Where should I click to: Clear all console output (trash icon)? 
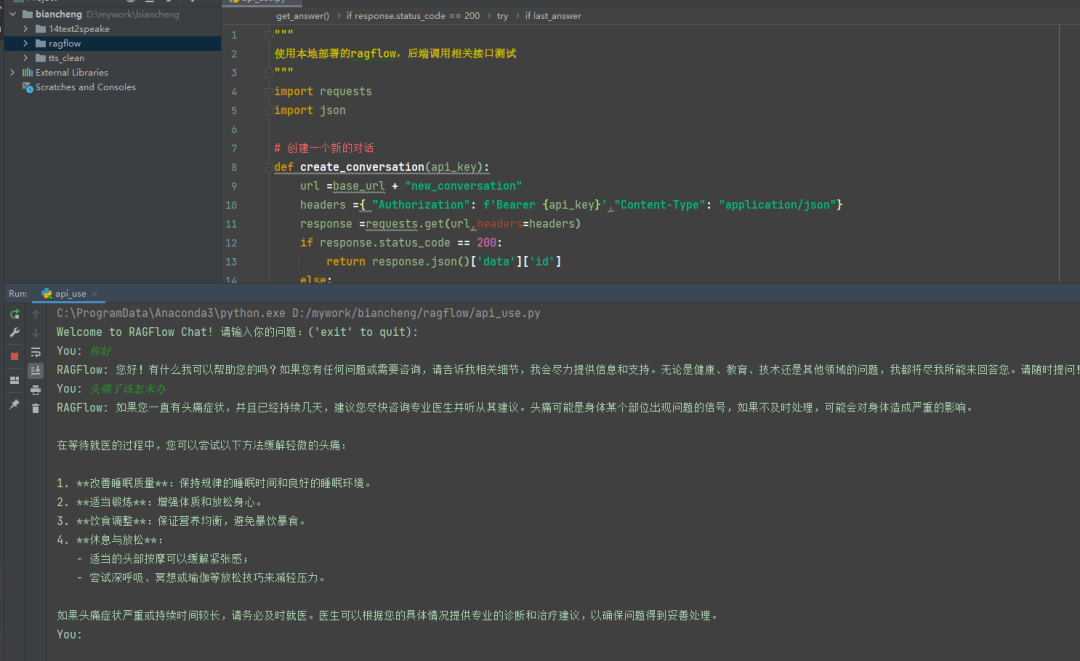point(36,408)
